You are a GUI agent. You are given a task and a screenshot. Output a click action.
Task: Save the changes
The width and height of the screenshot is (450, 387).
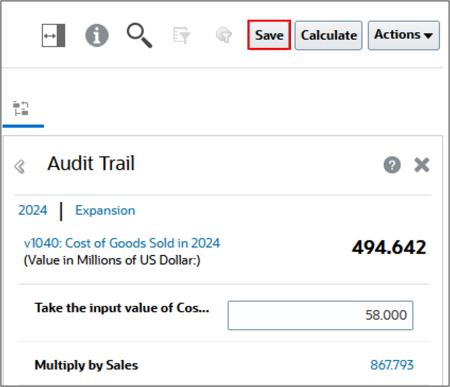click(269, 35)
